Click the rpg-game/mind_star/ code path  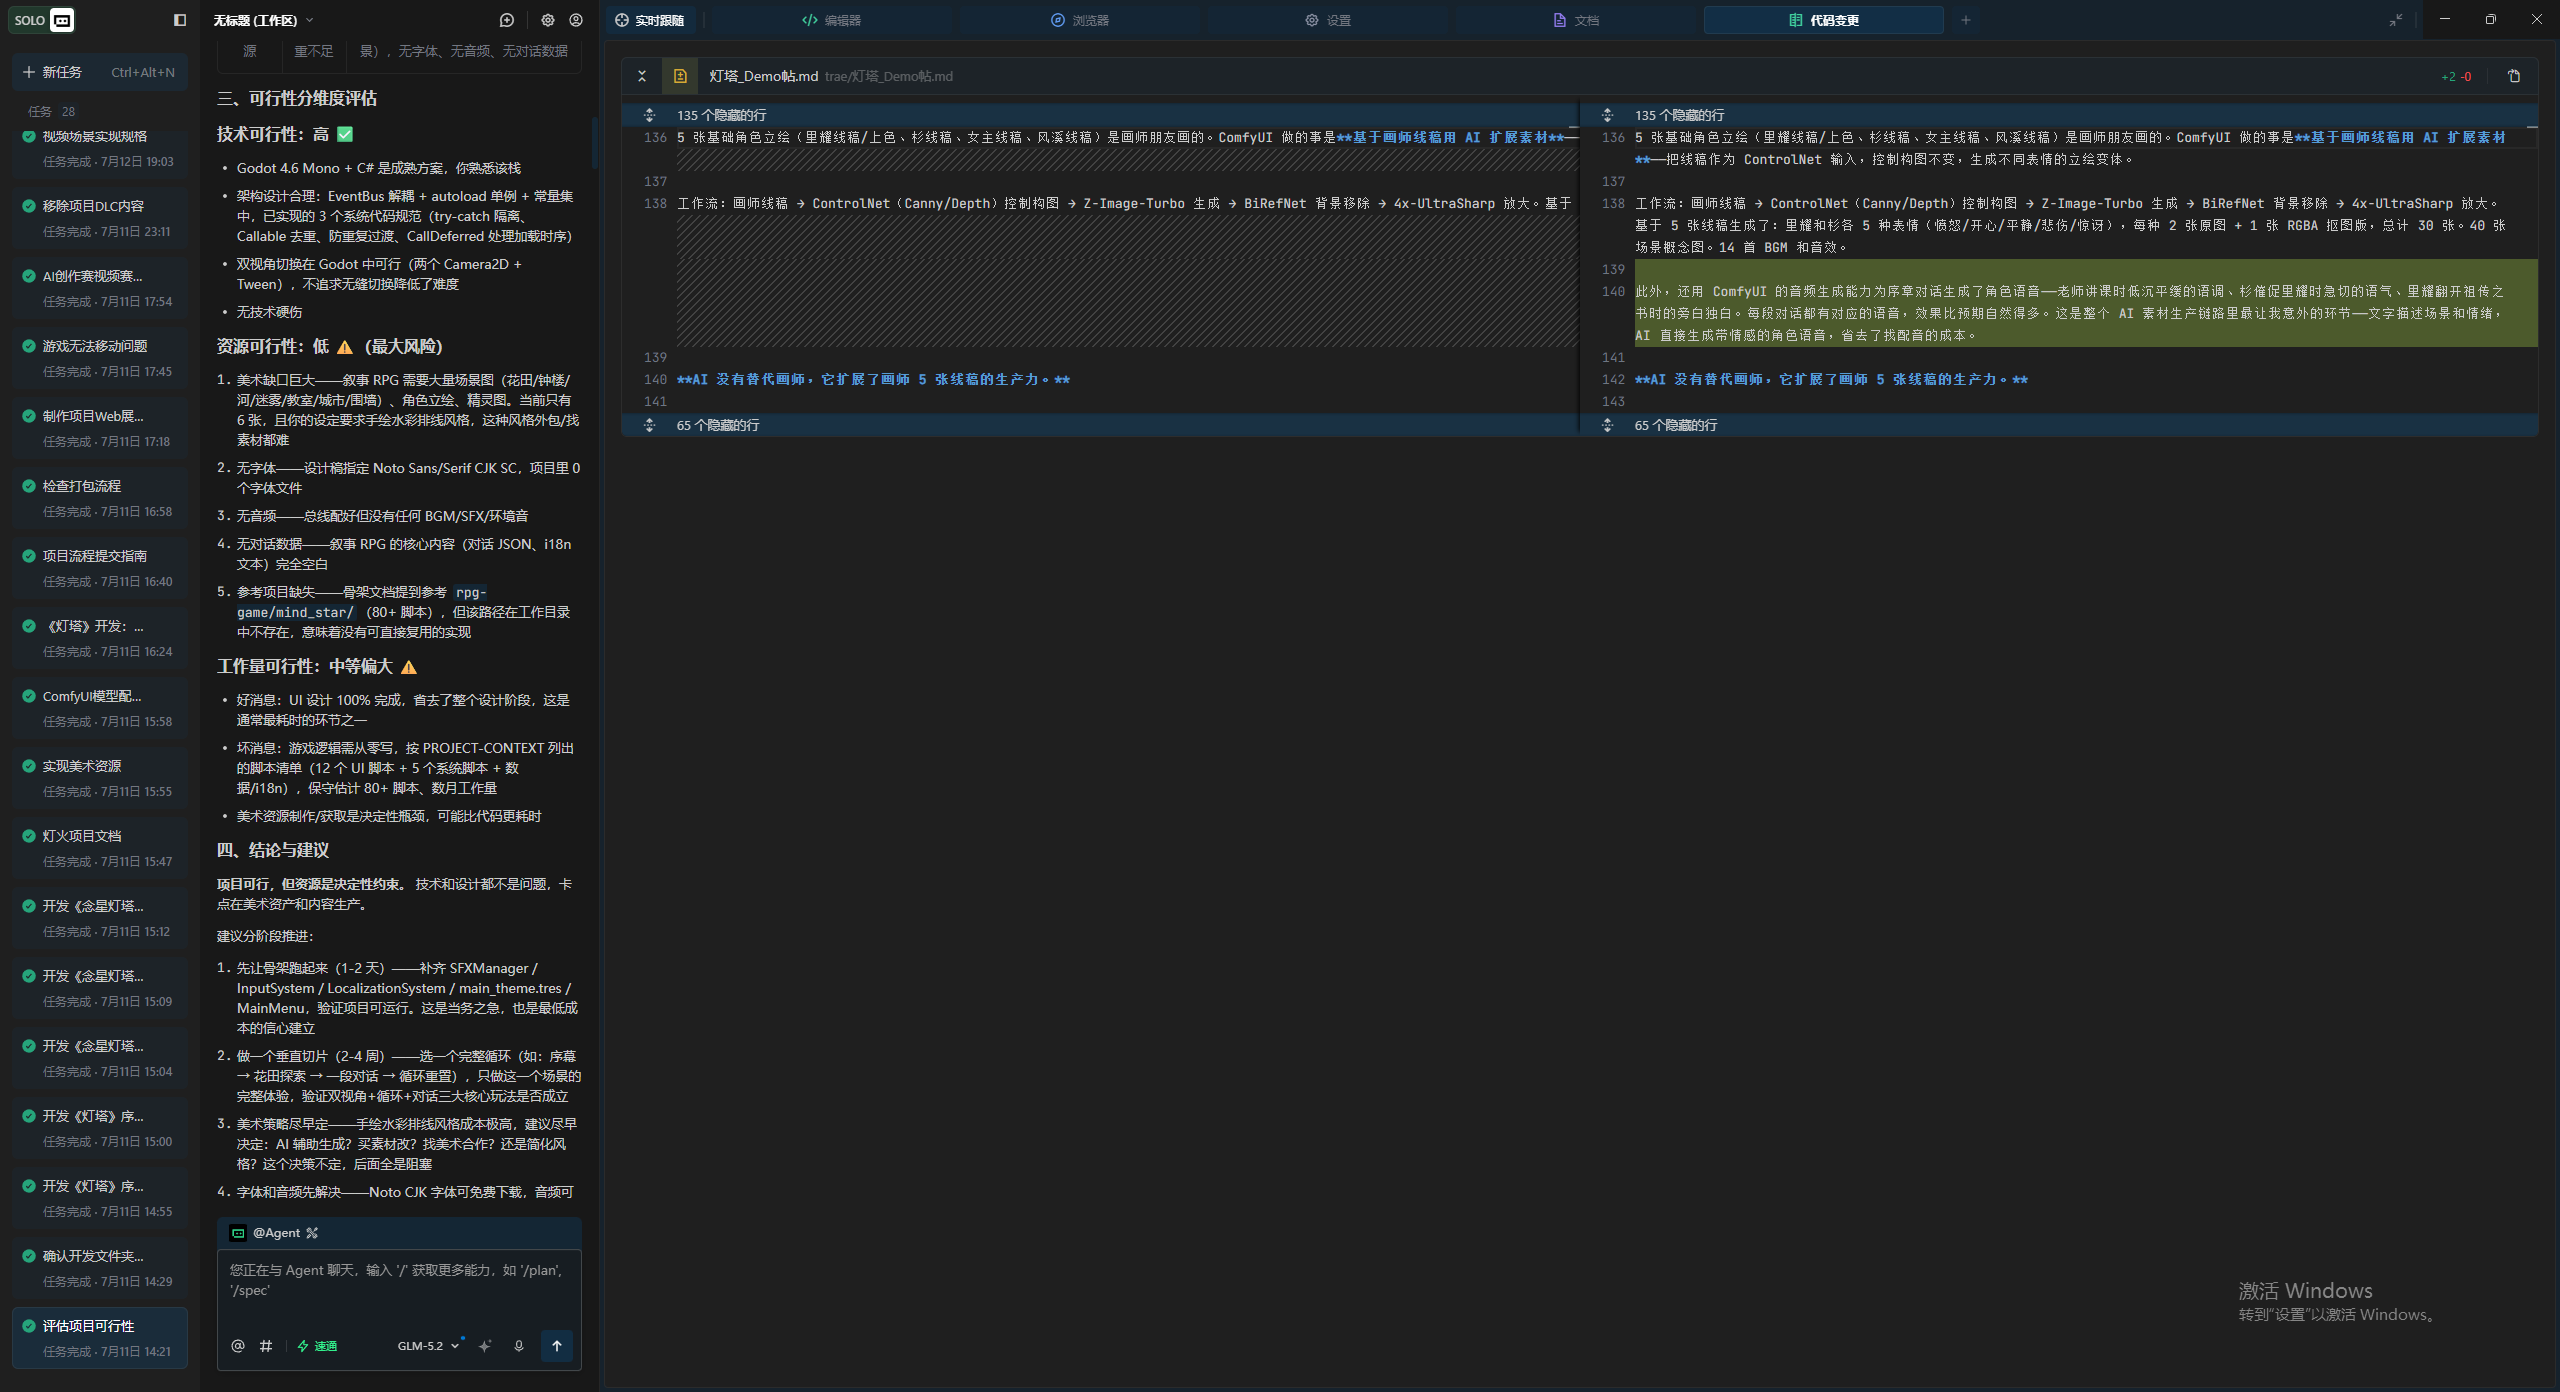pos(361,602)
